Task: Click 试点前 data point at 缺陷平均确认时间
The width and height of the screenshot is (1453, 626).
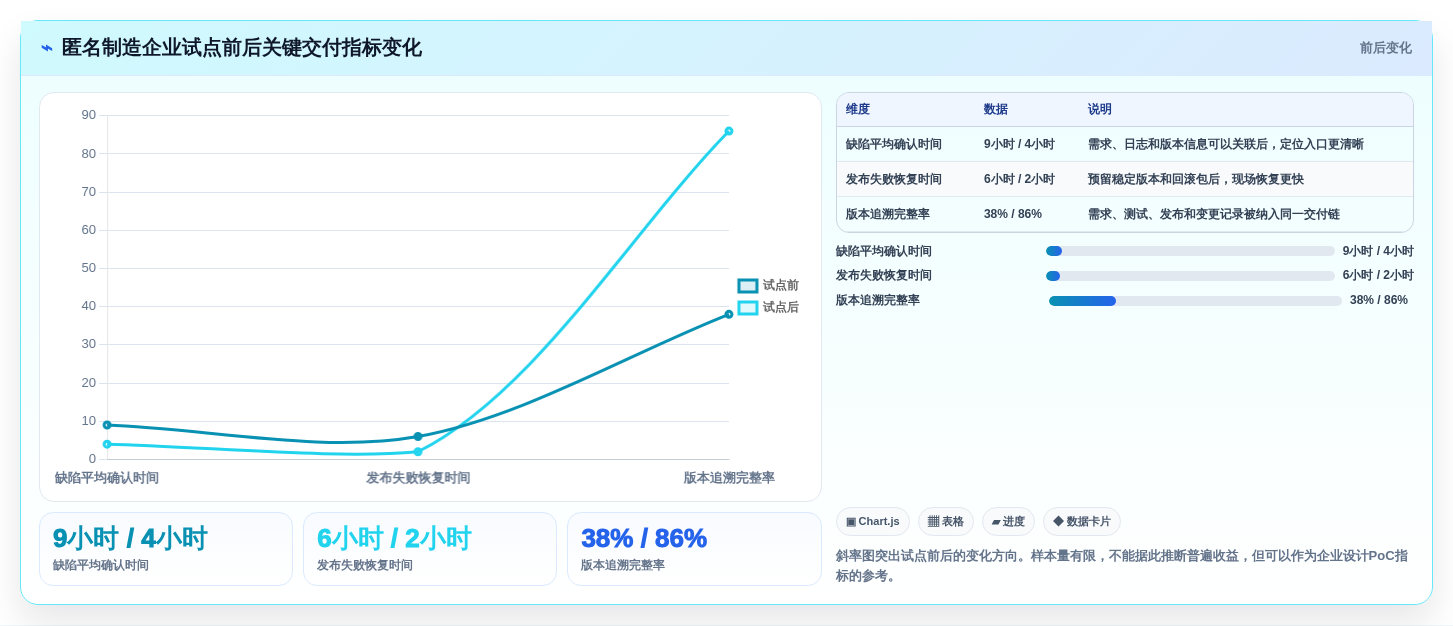Action: pyautogui.click(x=107, y=425)
